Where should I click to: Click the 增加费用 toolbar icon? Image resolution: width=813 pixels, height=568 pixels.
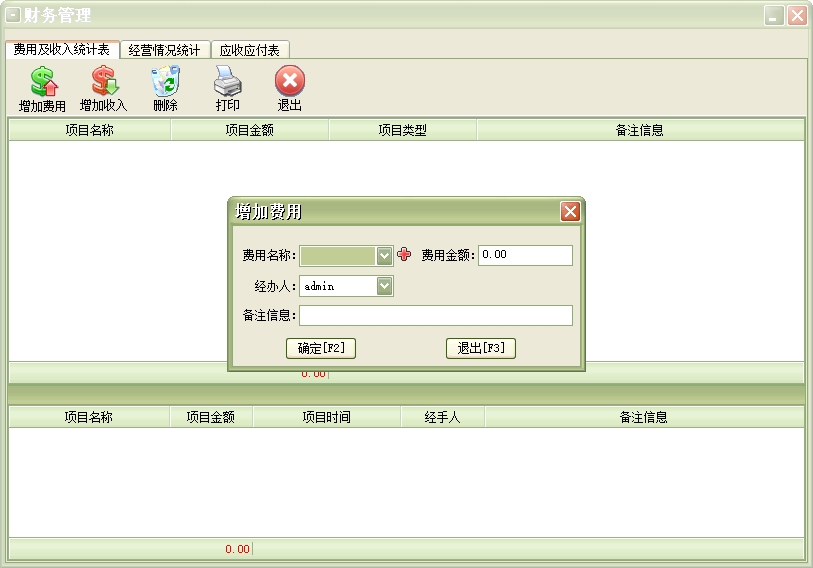tap(42, 82)
